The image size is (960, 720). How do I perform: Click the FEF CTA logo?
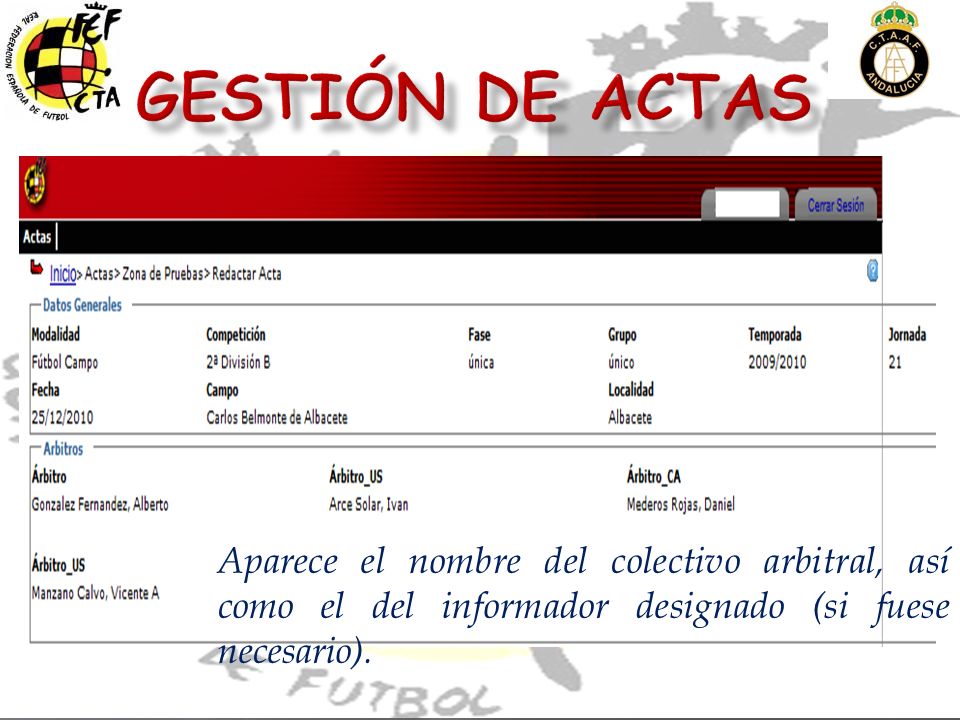[x=64, y=61]
